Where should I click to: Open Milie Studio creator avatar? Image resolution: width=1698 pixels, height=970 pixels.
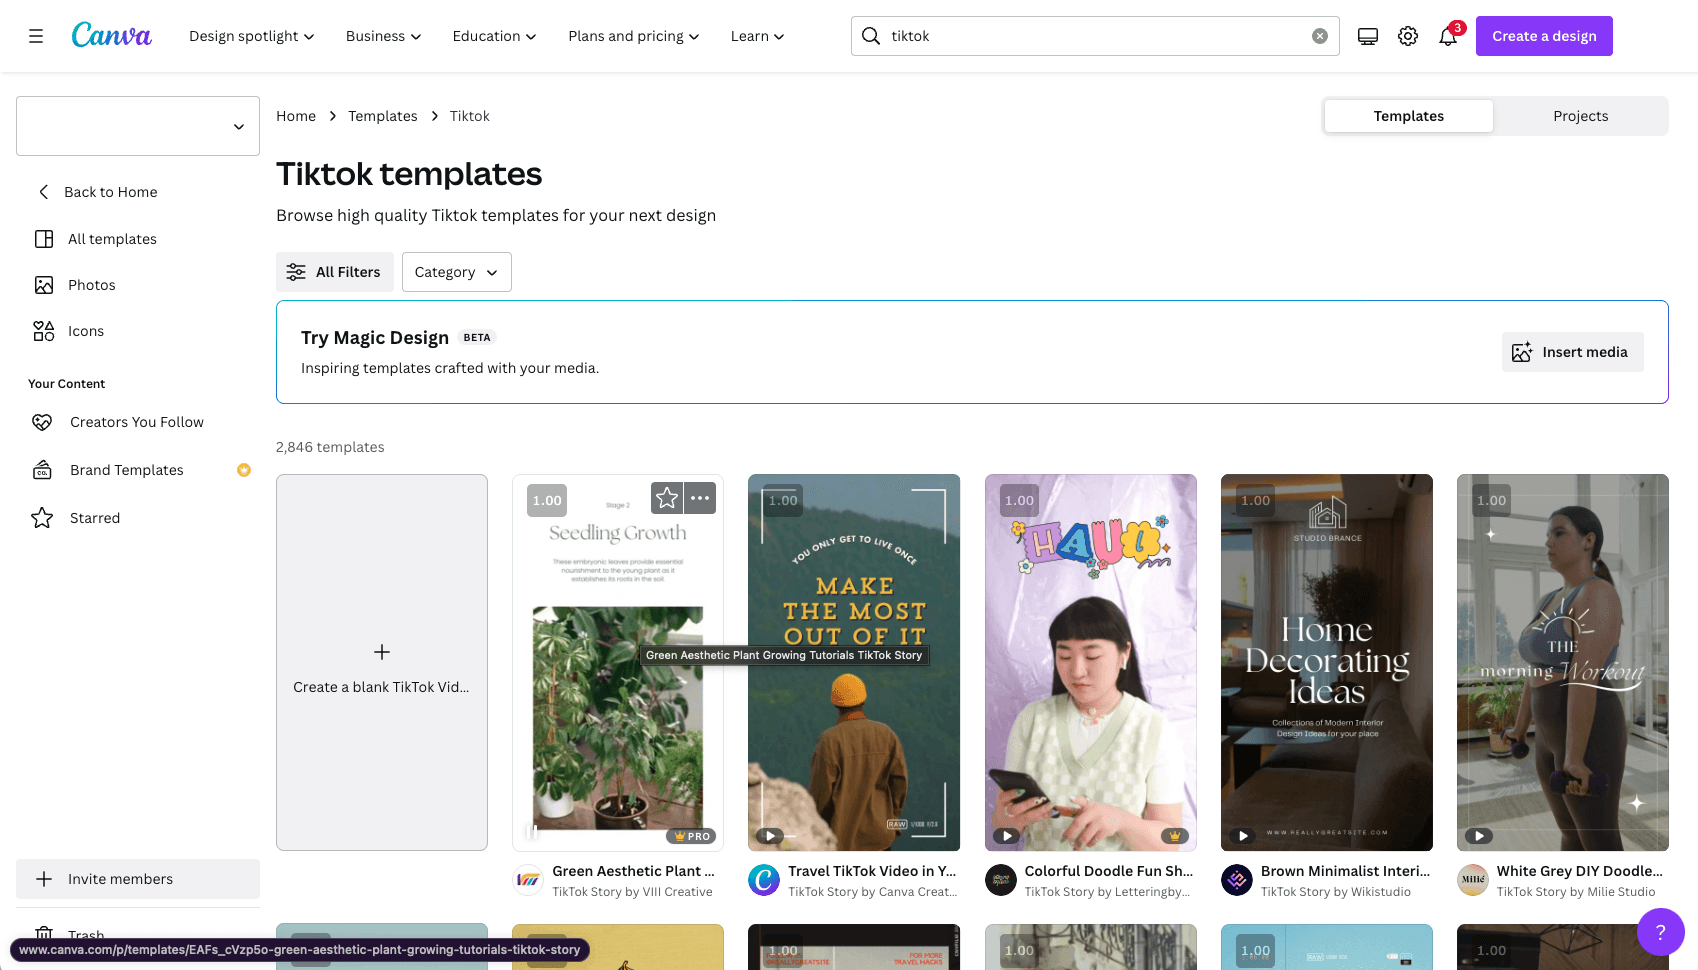point(1473,880)
